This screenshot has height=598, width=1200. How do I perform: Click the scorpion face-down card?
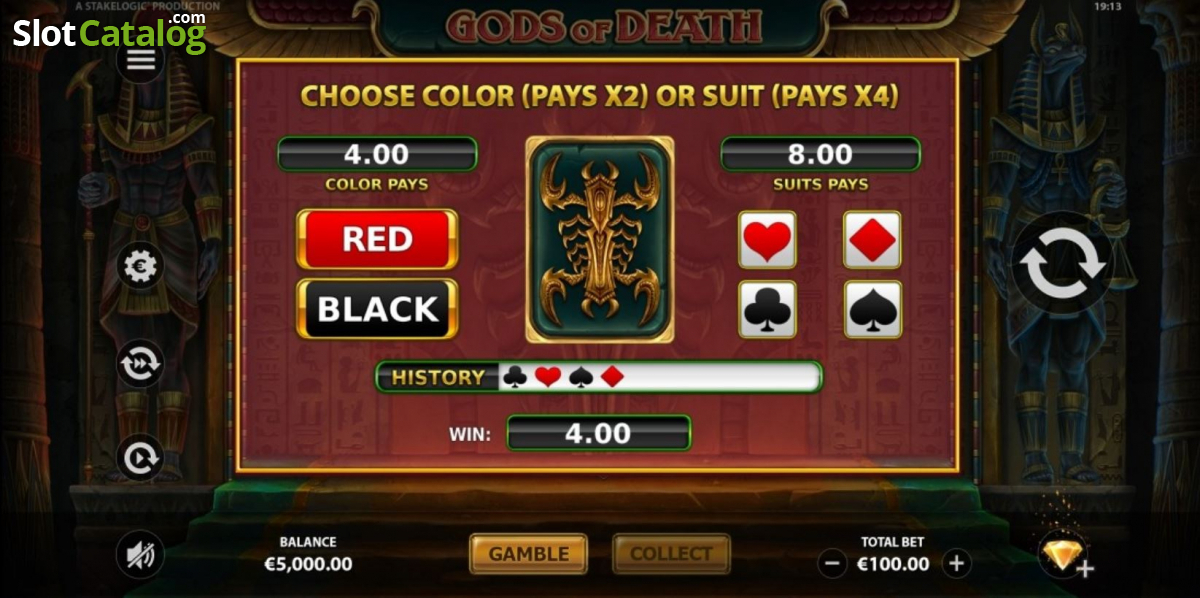click(600, 240)
